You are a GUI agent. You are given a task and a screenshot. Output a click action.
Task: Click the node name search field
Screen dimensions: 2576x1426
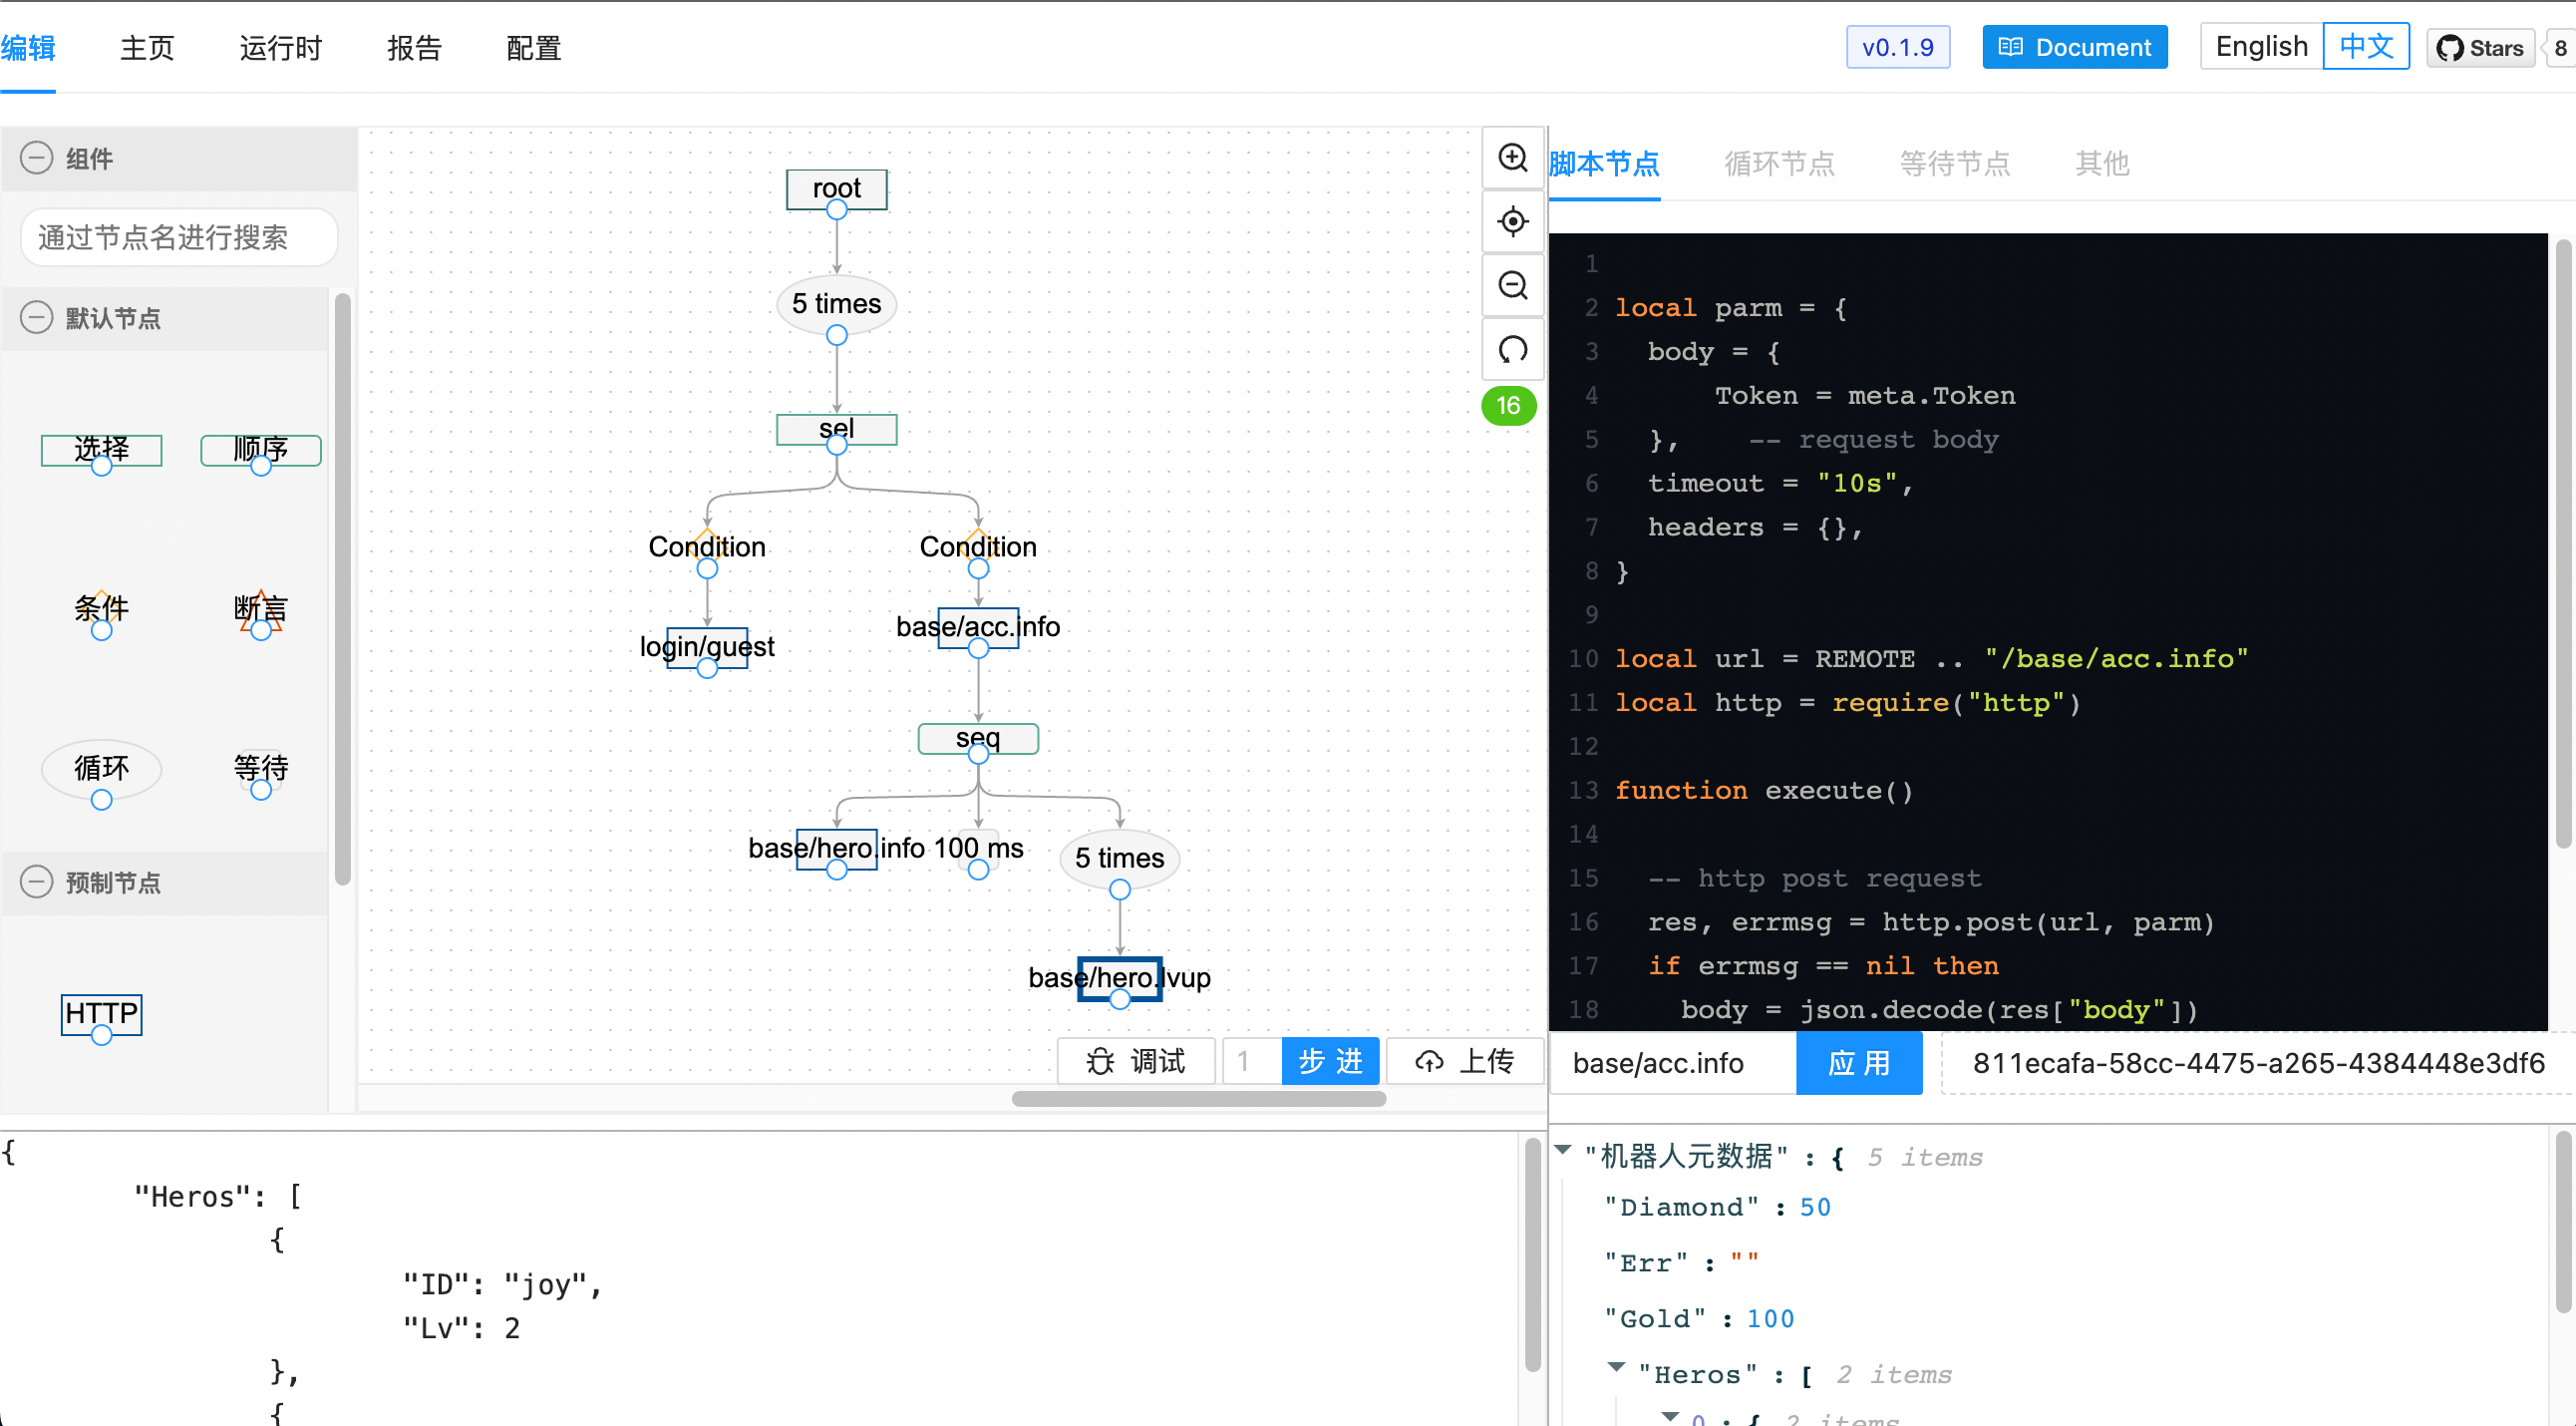[179, 238]
